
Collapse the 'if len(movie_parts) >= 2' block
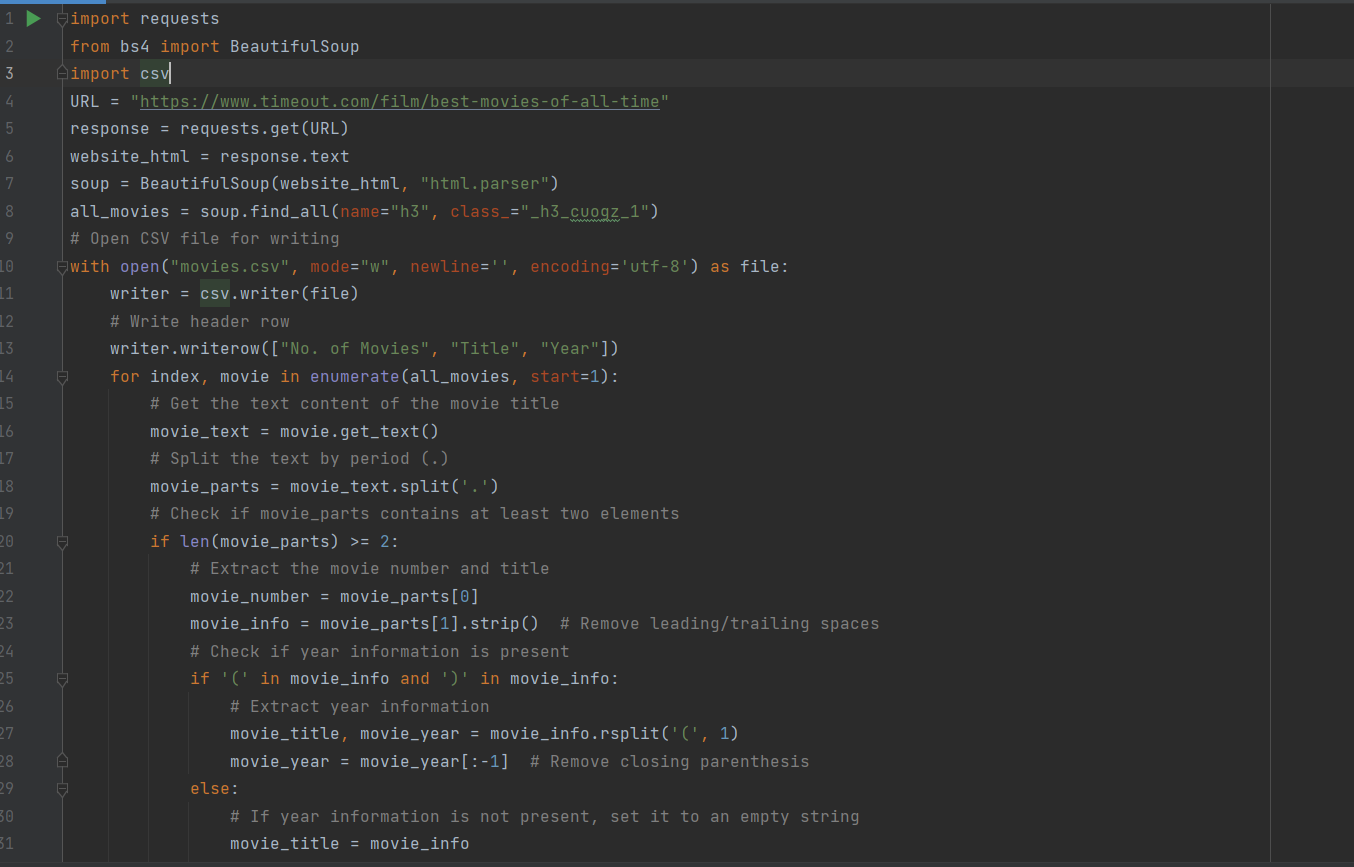tap(62, 541)
